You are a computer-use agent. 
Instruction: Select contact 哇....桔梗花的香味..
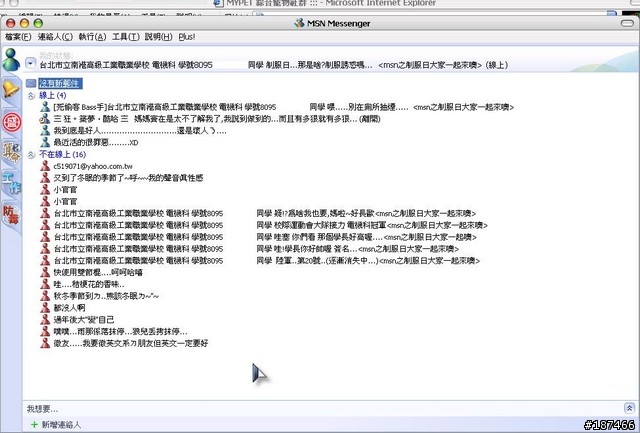[89, 284]
